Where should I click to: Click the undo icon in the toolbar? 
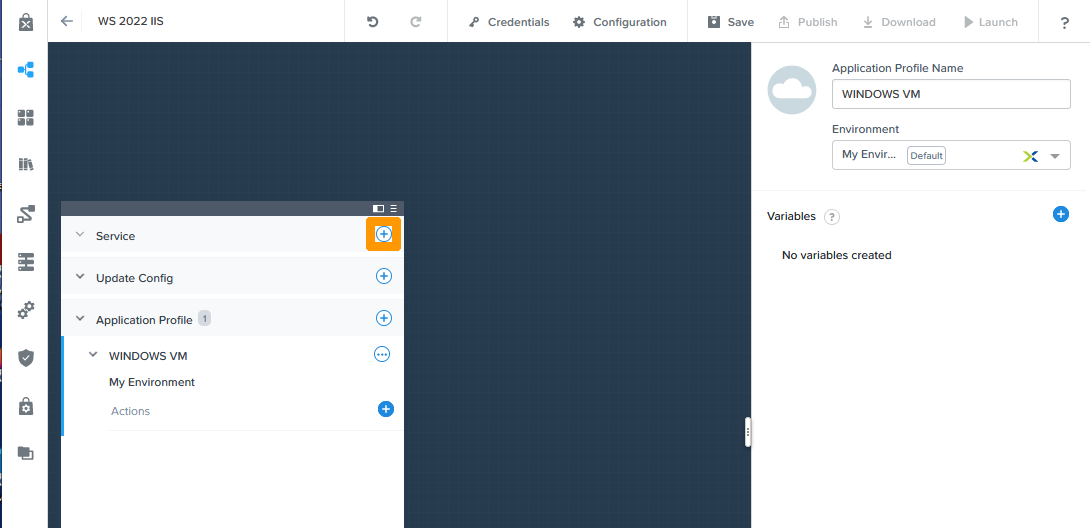pos(373,21)
